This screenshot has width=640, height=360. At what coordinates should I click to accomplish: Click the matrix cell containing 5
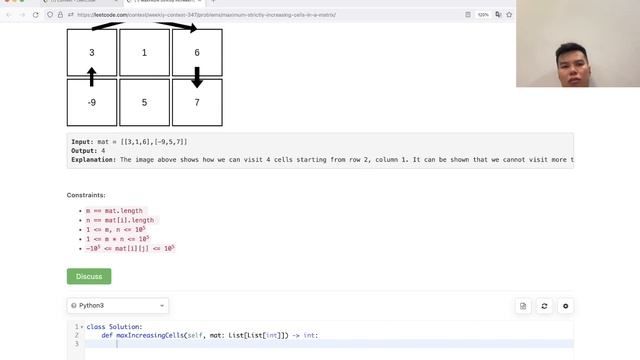click(x=144, y=102)
